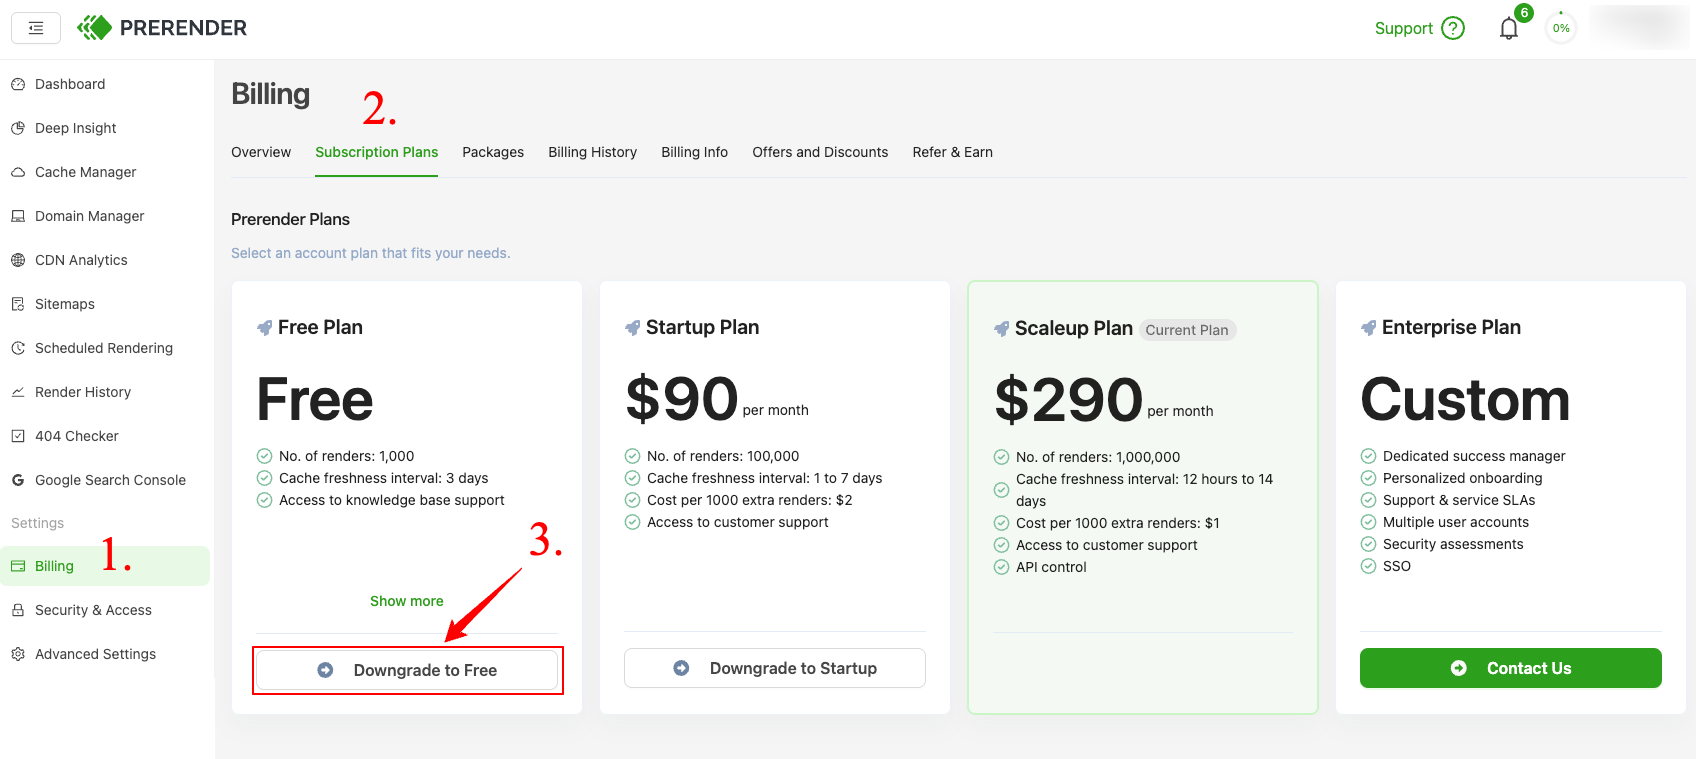Screen dimensions: 1696x759
Task: Click the 'API control' feature text
Action: click(x=1051, y=567)
